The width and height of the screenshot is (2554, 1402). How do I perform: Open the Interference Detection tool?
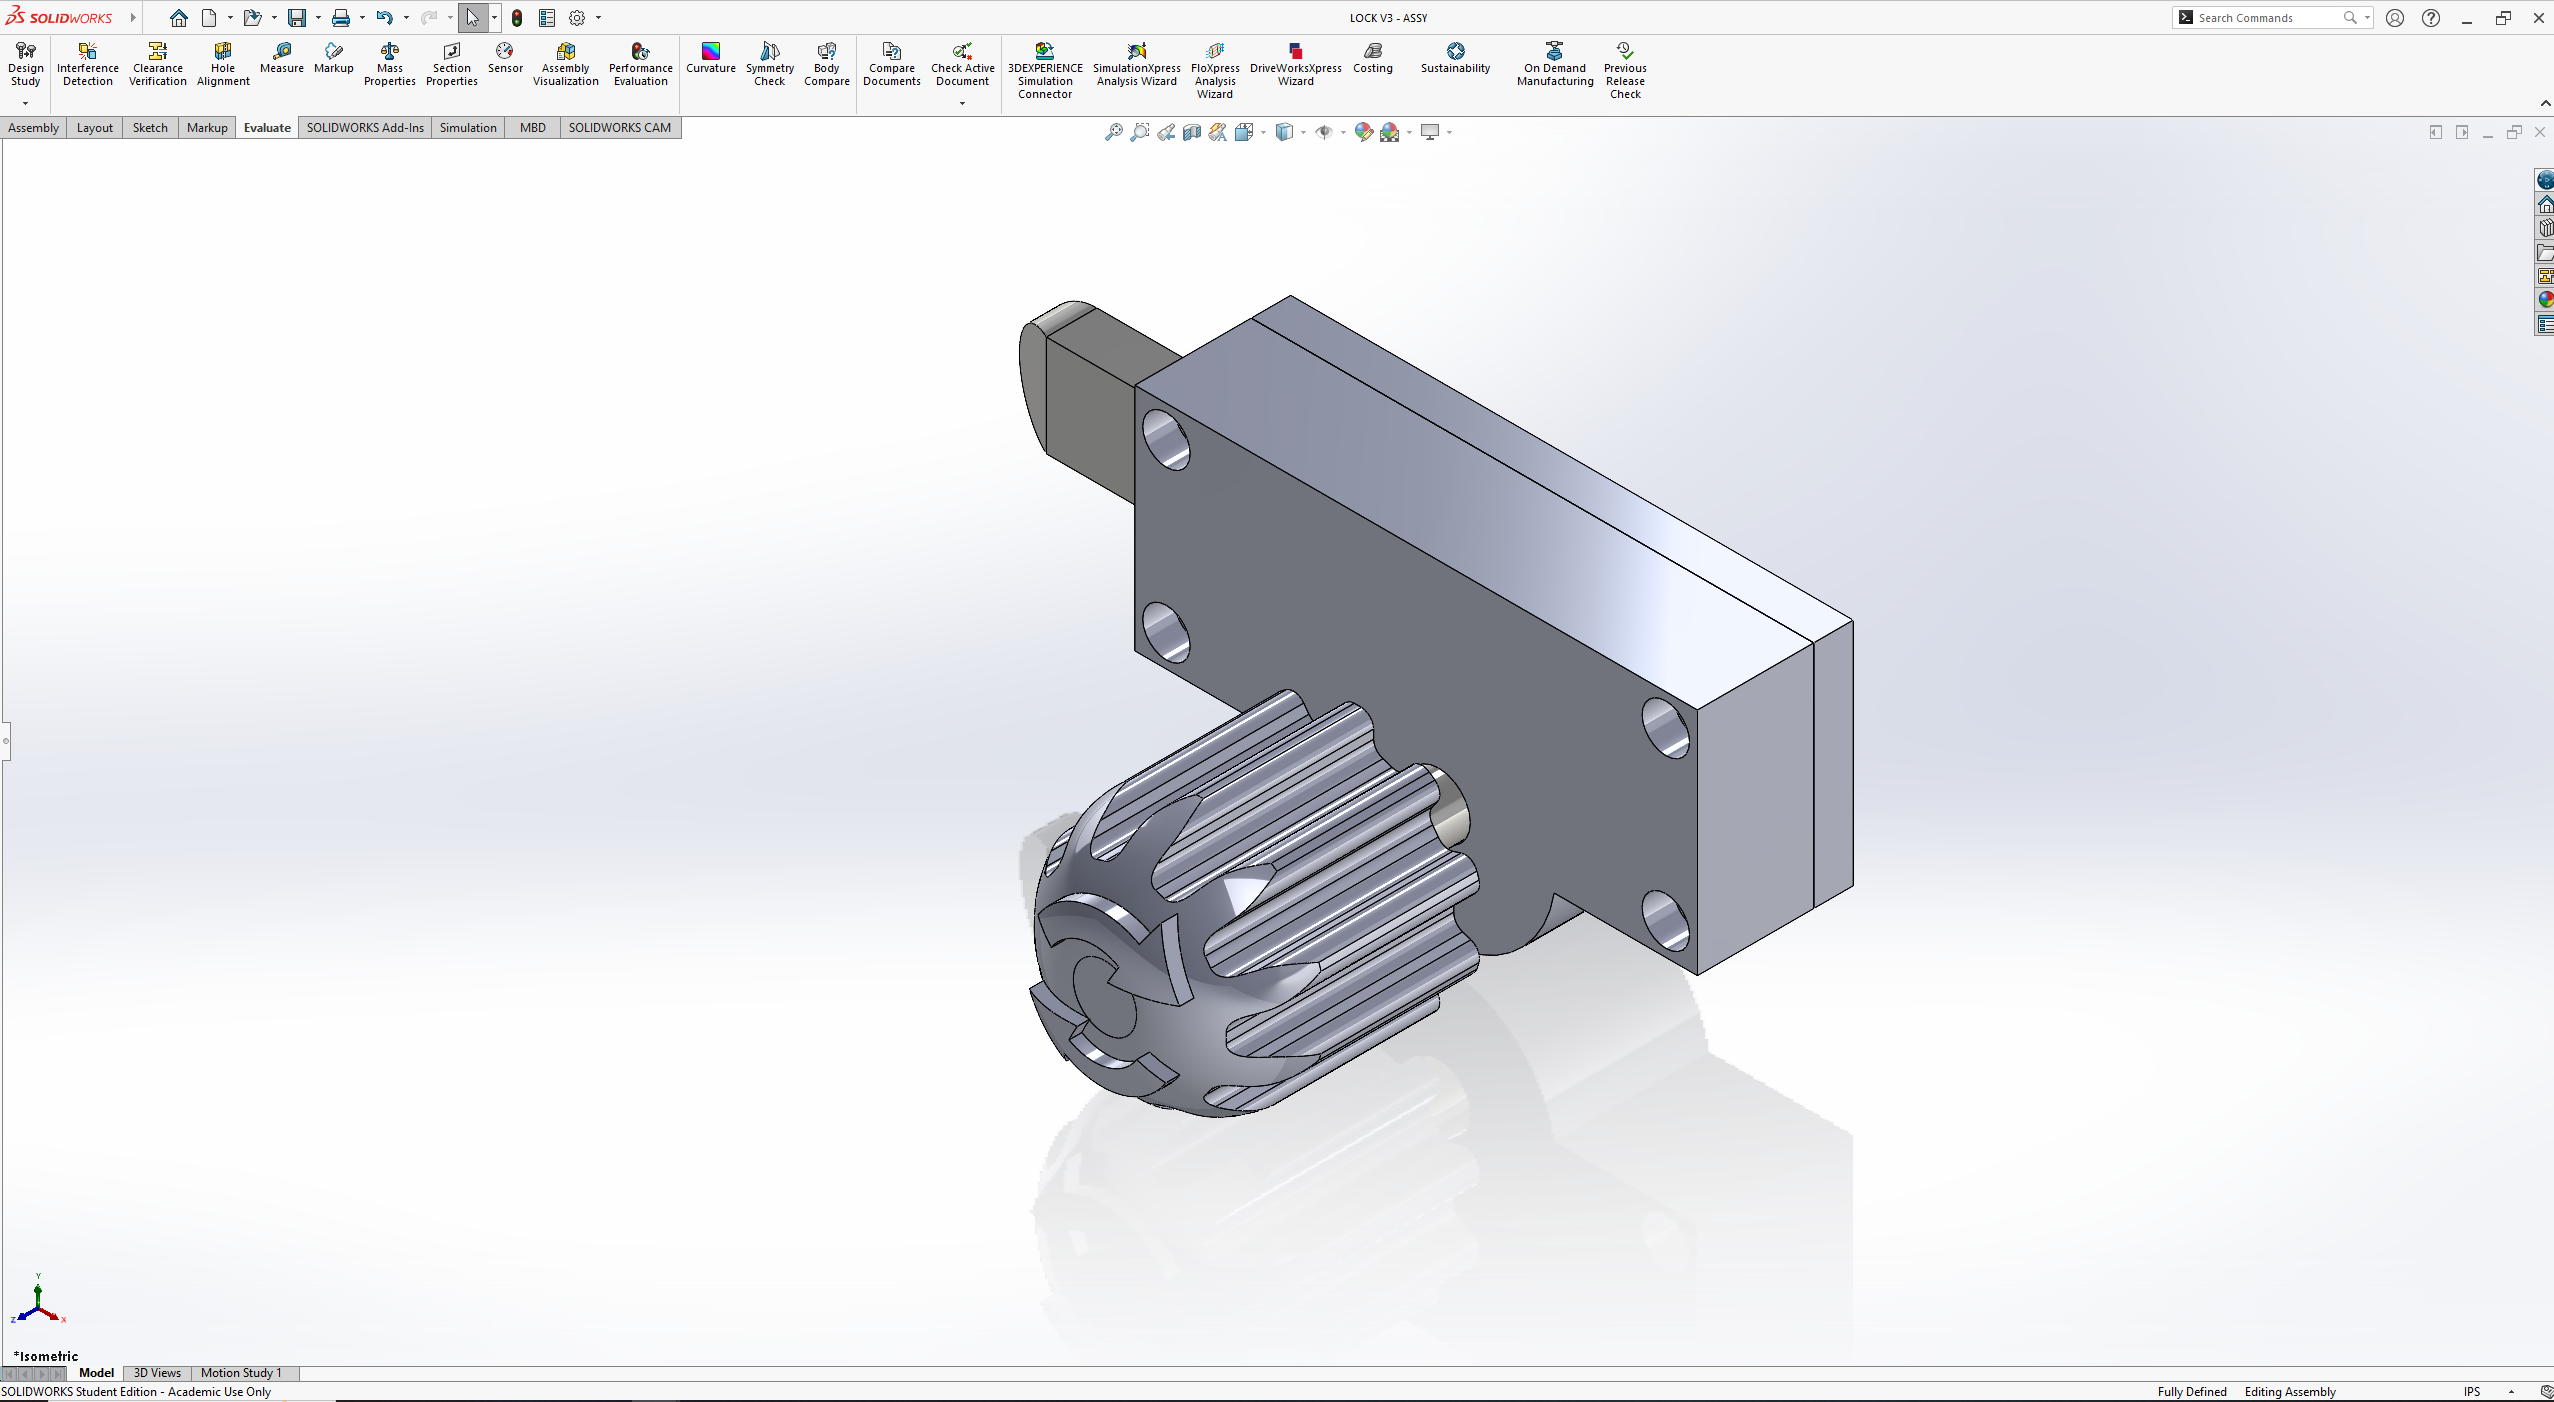[x=88, y=64]
